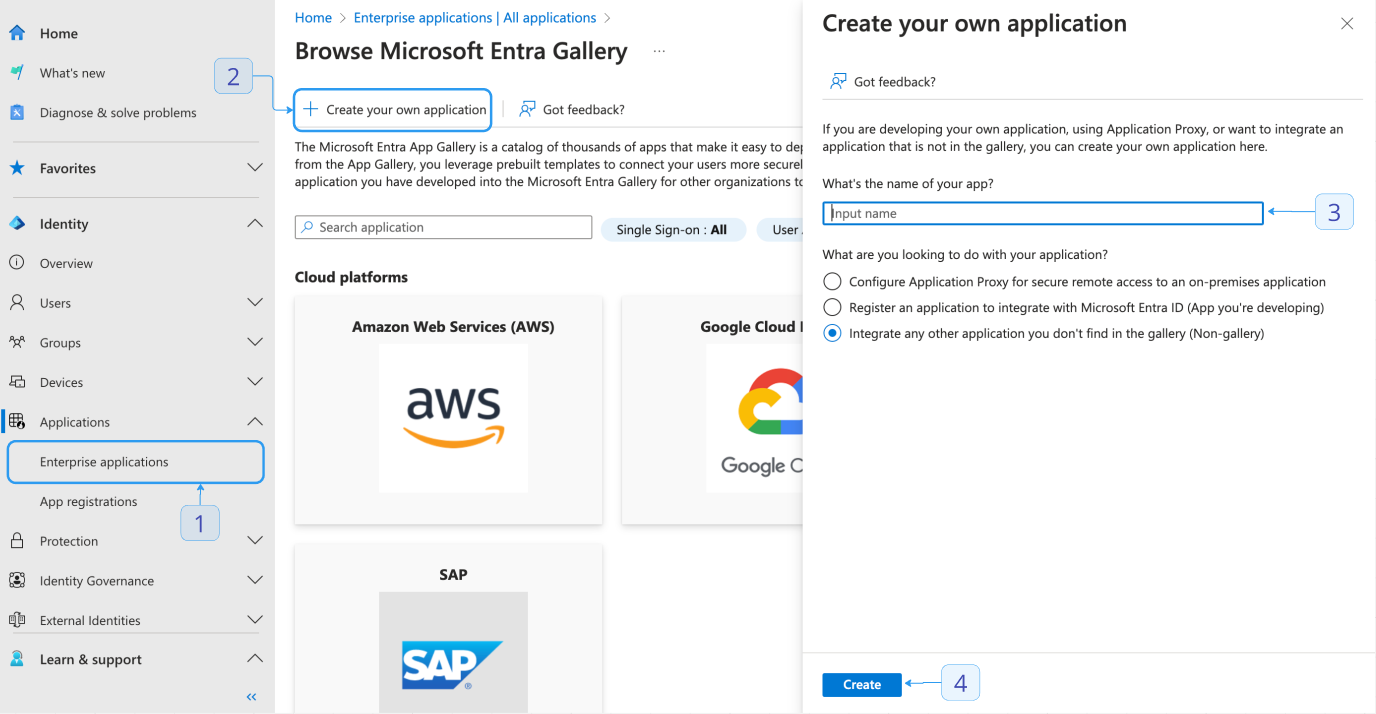
Task: Close the Create your own application panel
Action: point(1347,24)
